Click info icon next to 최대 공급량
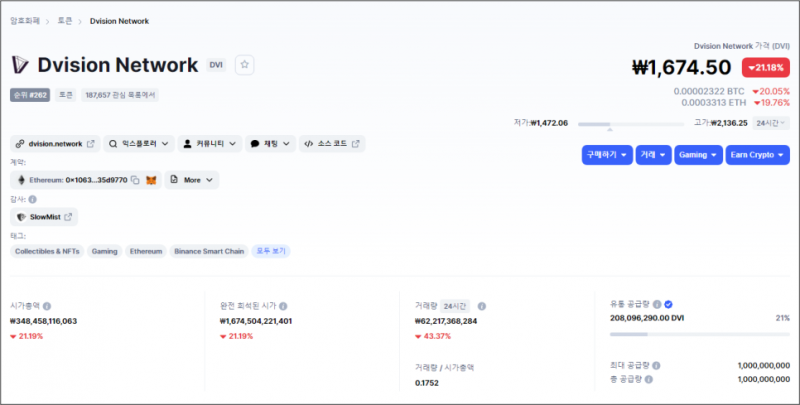The height and width of the screenshot is (405, 800). 653,366
